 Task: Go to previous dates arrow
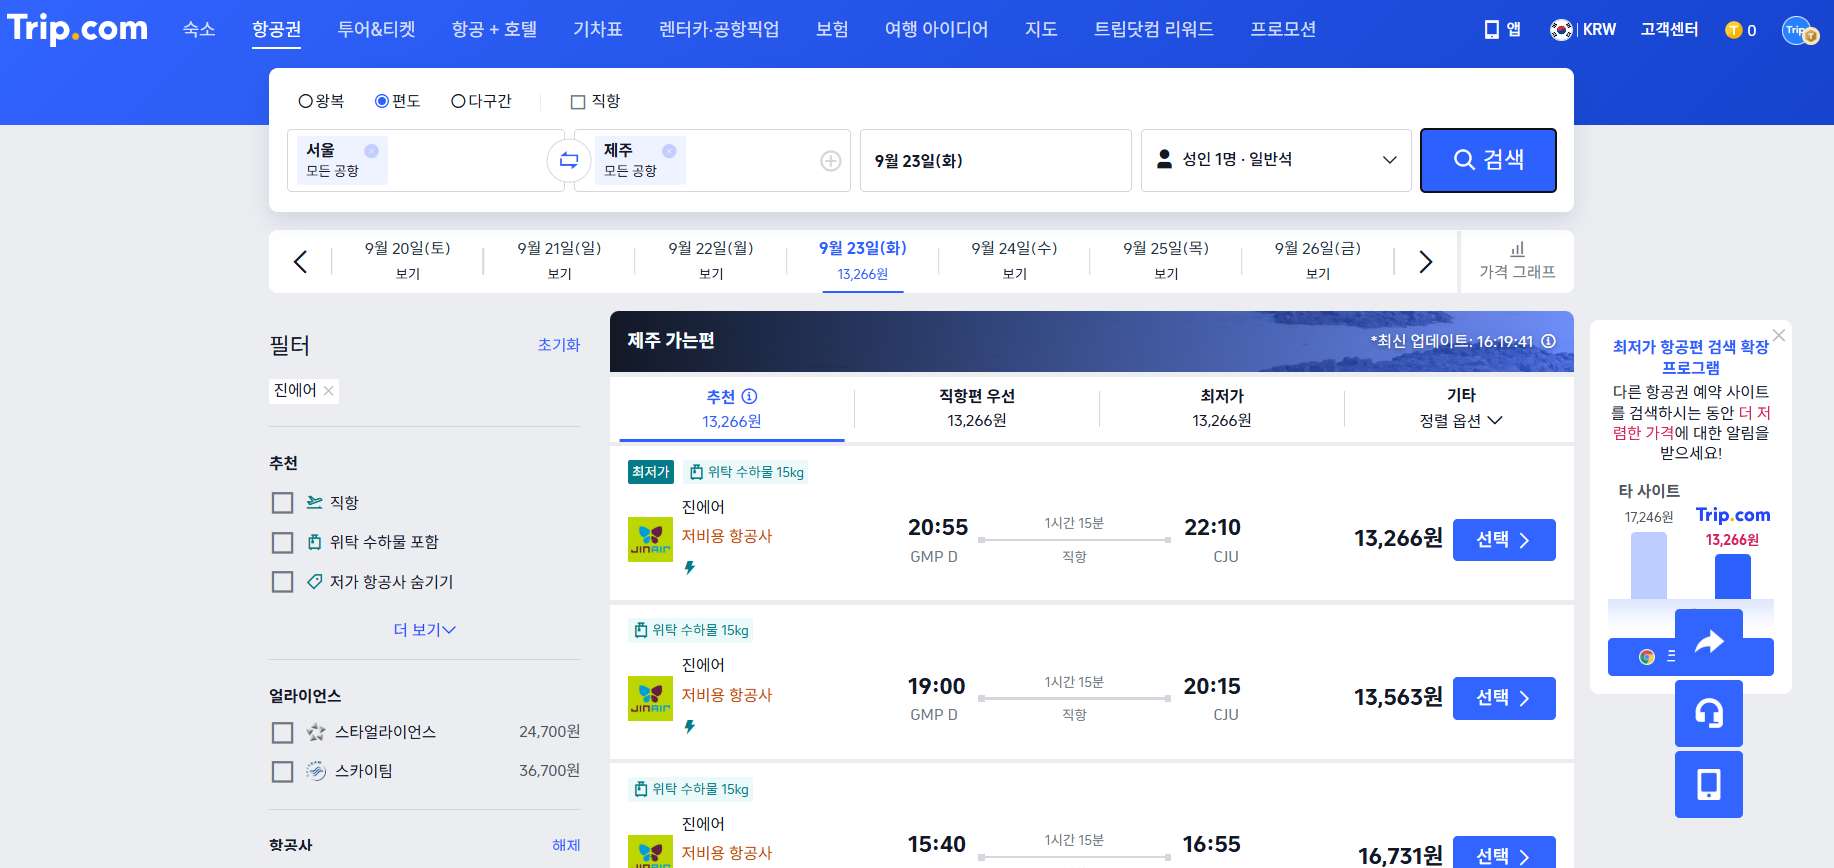click(x=300, y=262)
